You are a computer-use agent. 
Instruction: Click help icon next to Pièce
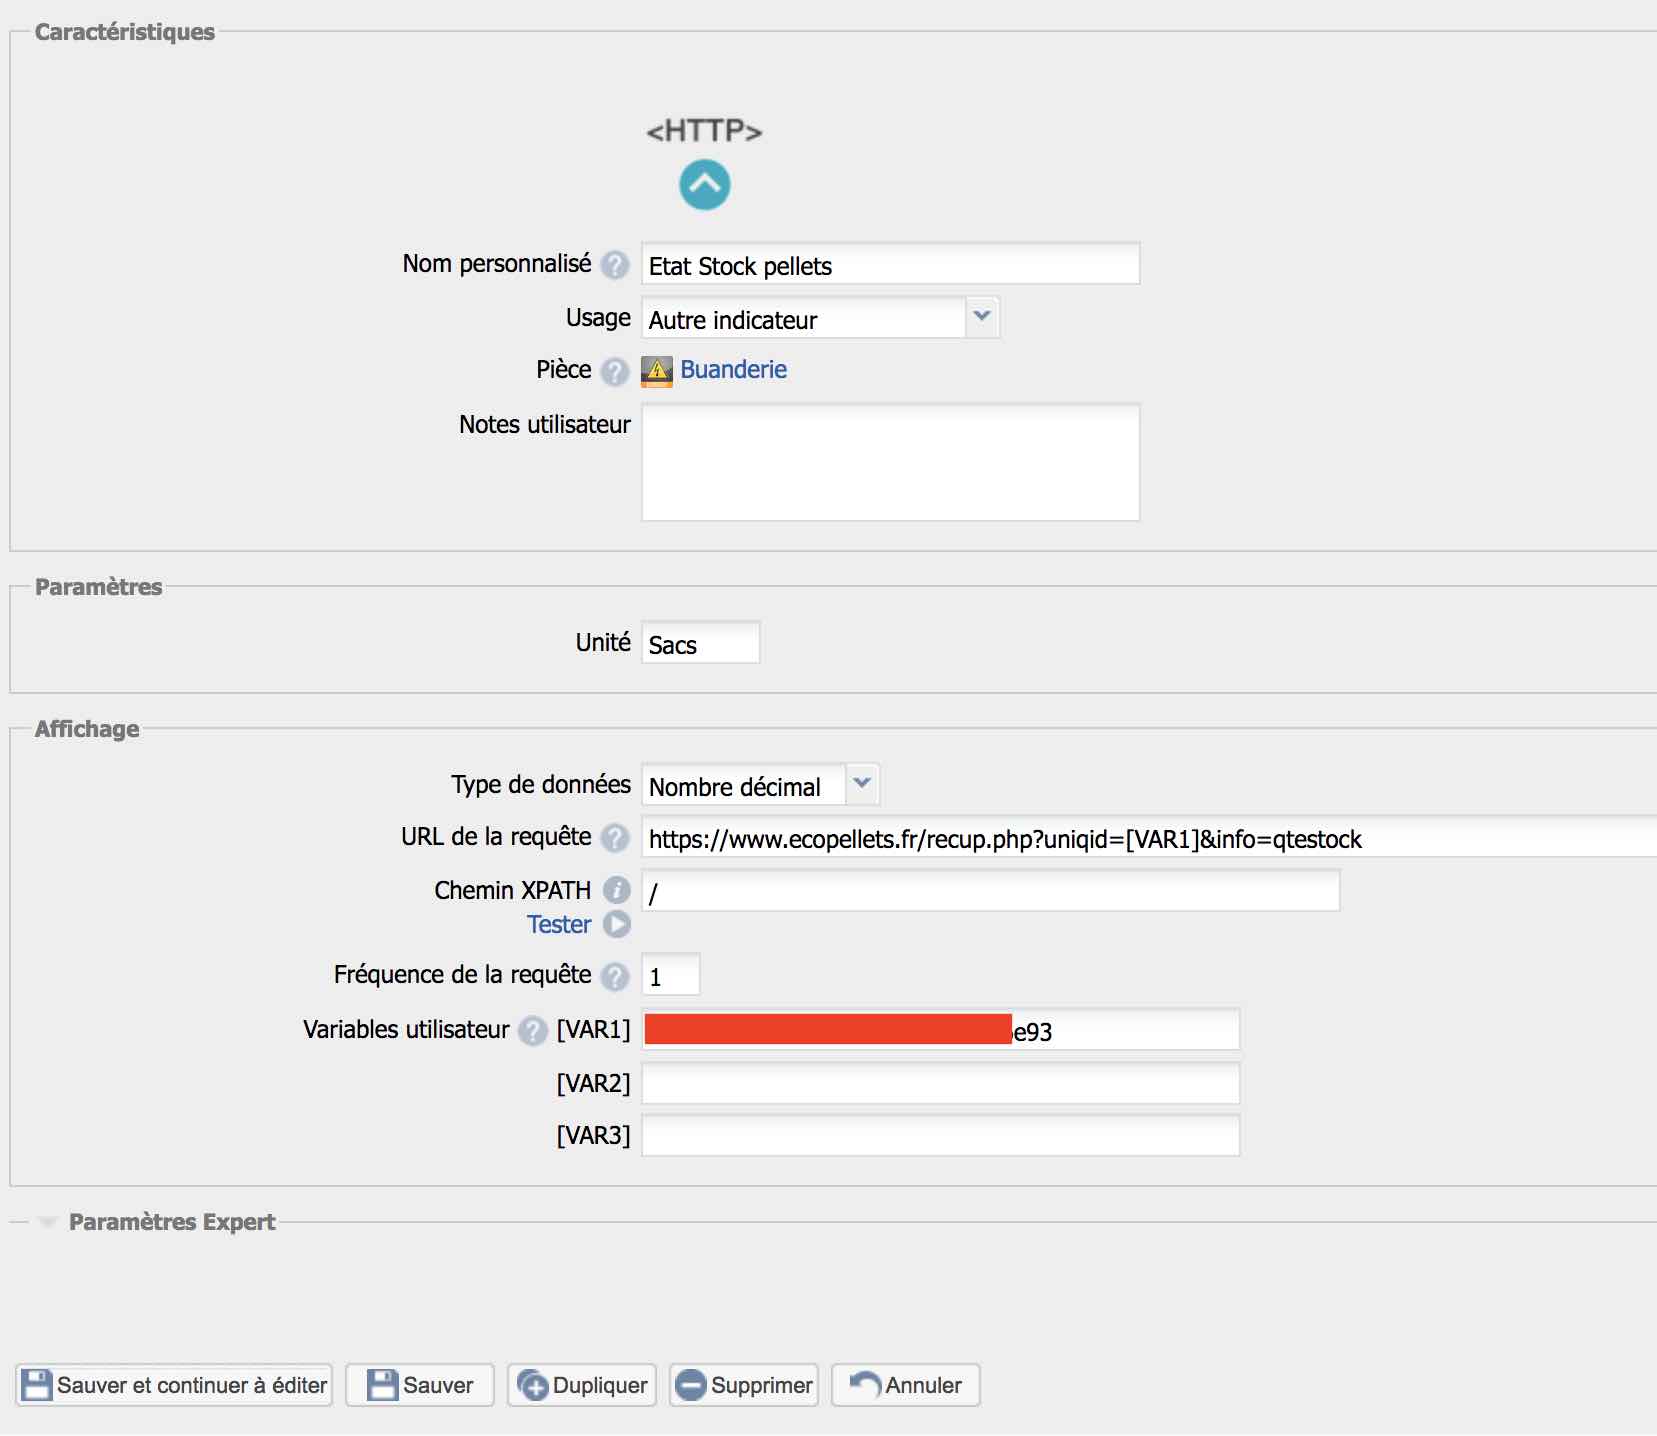tap(615, 371)
